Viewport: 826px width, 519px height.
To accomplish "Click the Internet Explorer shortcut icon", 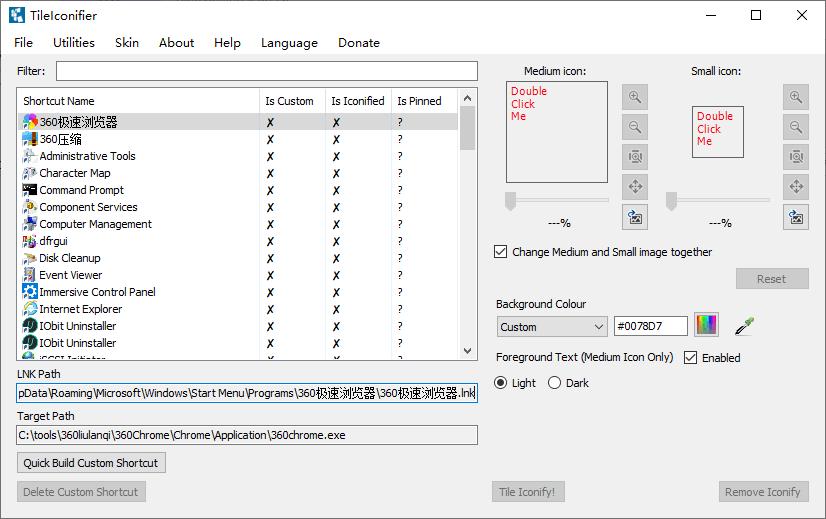I will coord(30,309).
